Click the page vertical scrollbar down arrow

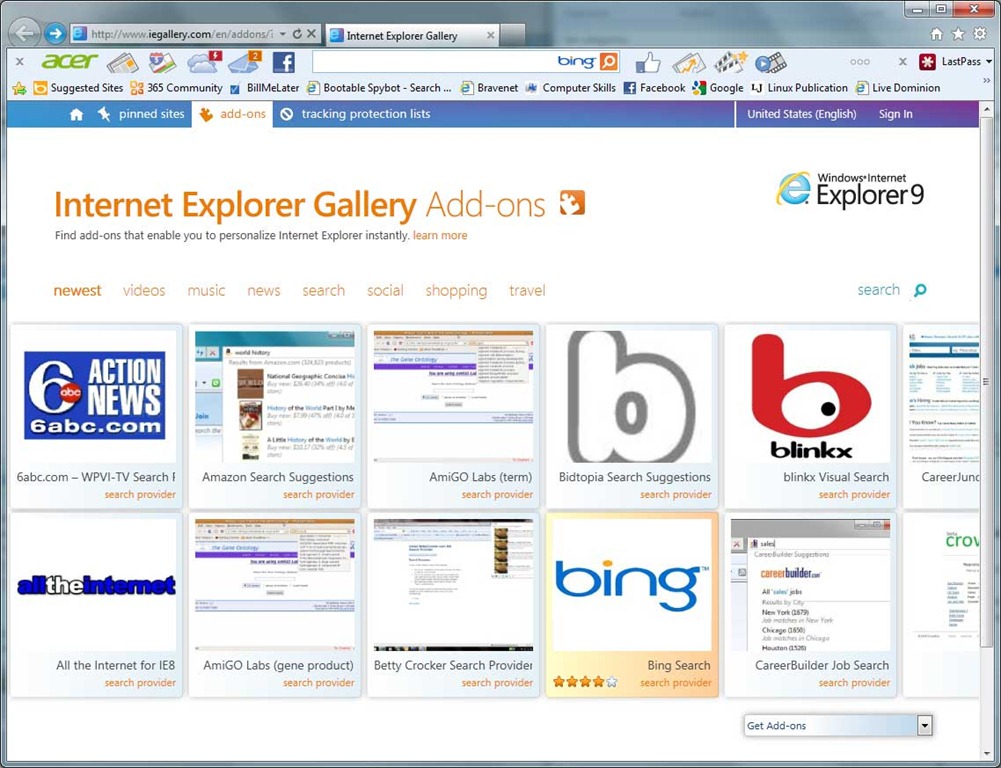[987, 753]
